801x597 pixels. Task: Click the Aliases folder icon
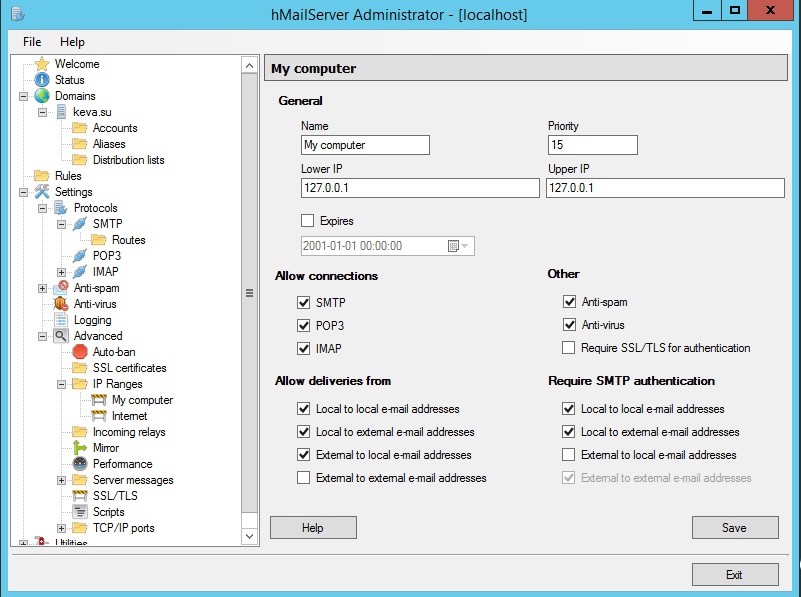click(x=80, y=144)
